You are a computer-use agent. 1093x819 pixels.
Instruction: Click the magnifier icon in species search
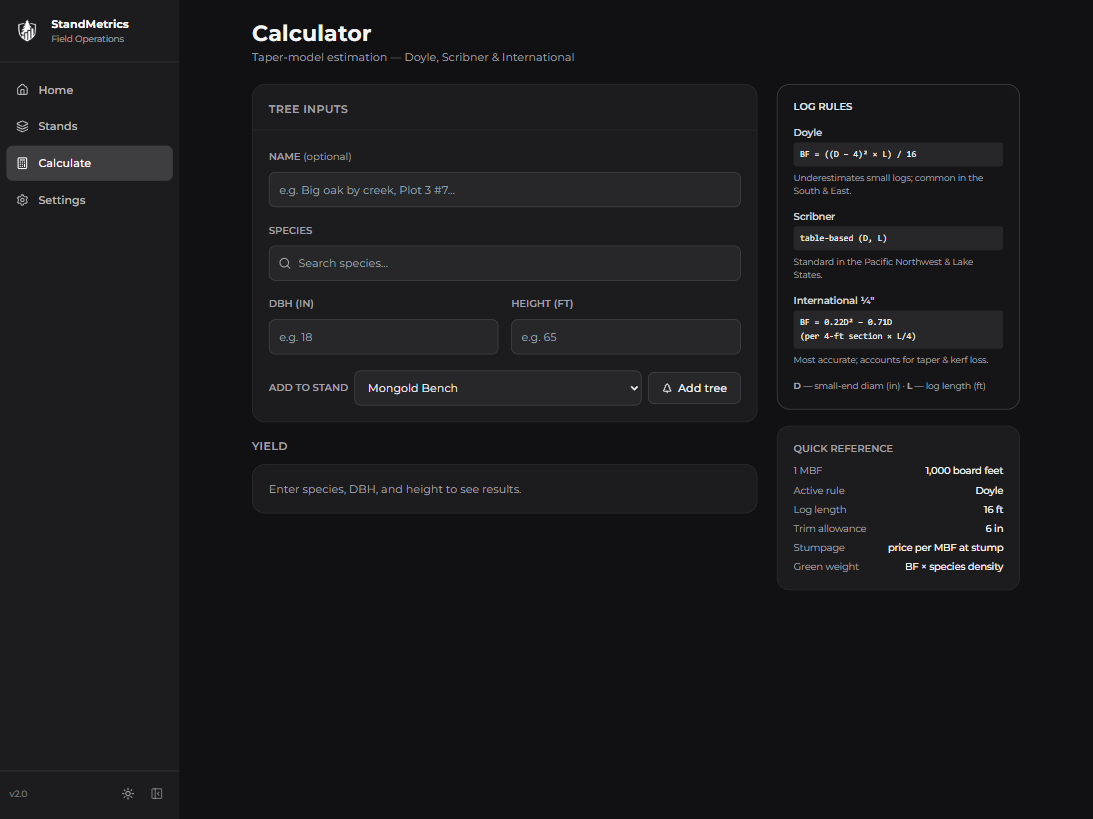tap(285, 263)
